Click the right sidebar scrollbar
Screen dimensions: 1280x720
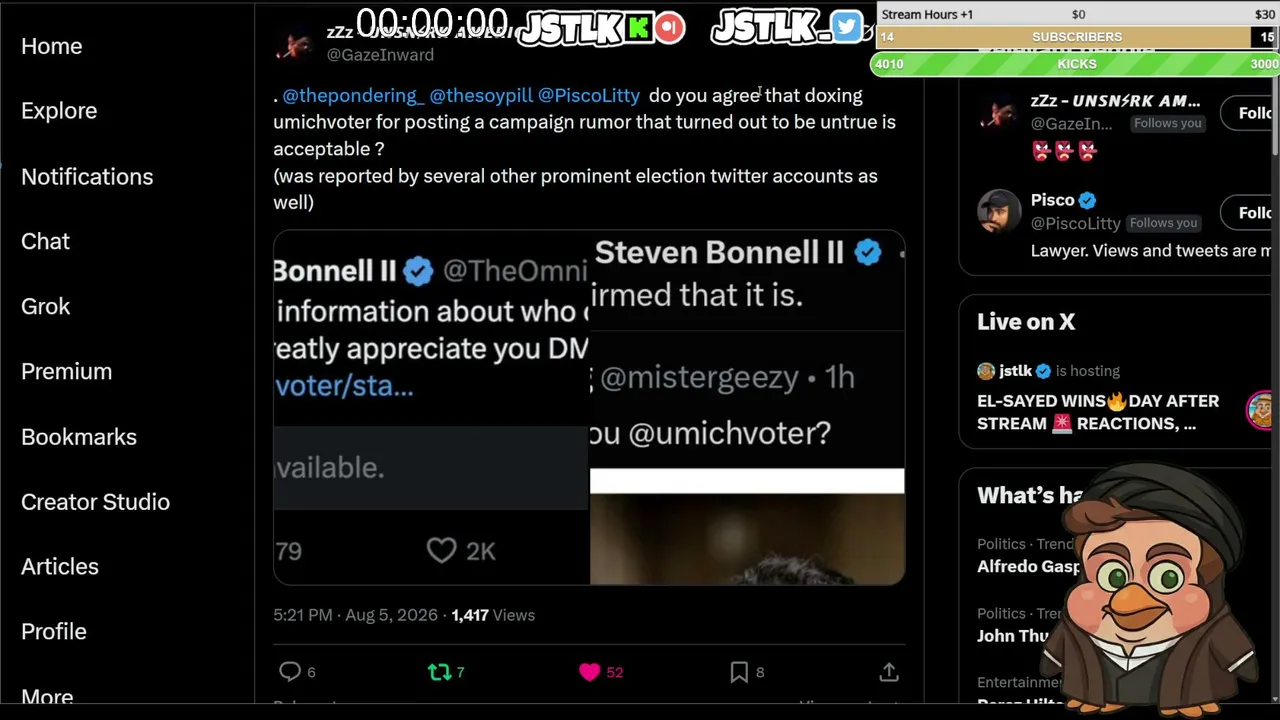(1275, 120)
